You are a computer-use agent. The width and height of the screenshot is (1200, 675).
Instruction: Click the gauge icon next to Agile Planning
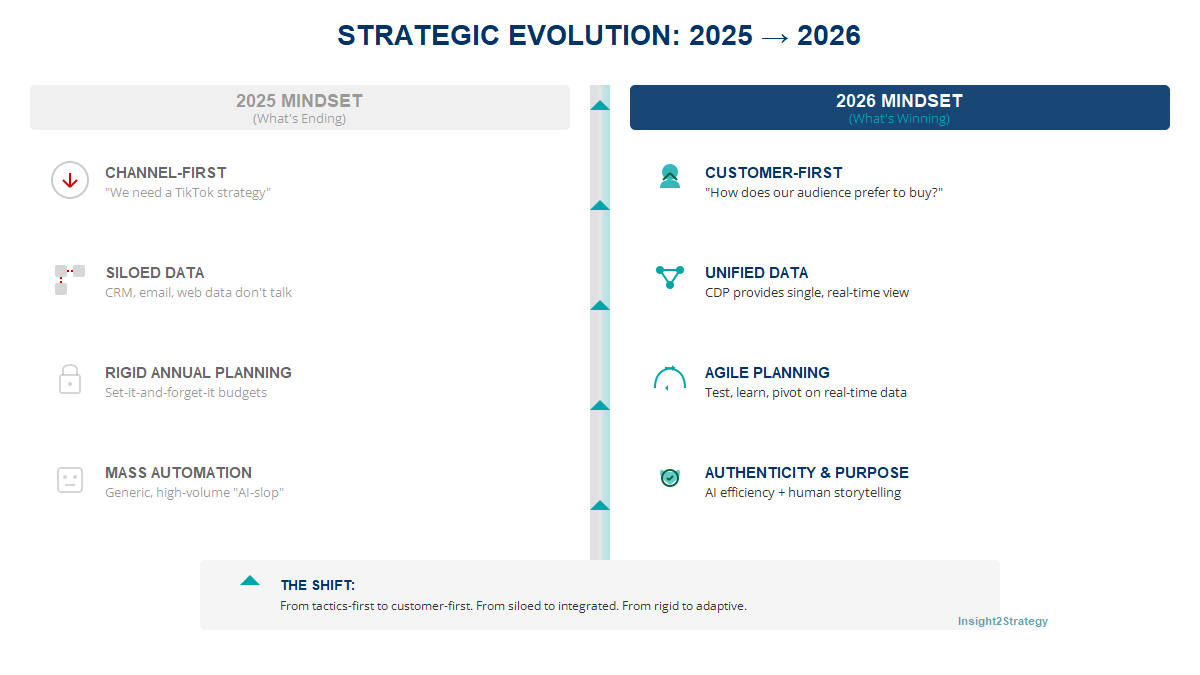coord(670,379)
